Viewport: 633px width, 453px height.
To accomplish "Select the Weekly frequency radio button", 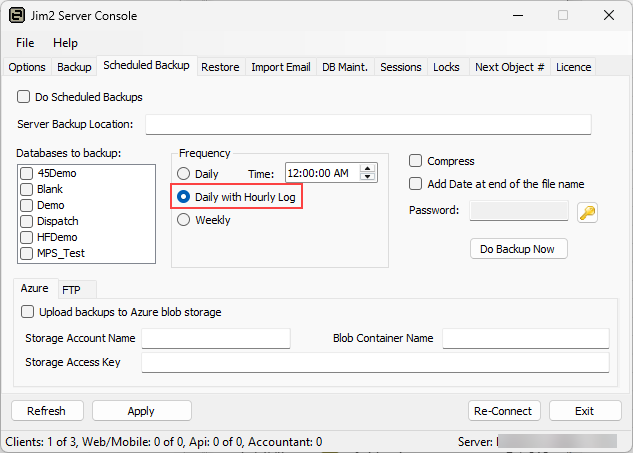I will point(183,220).
